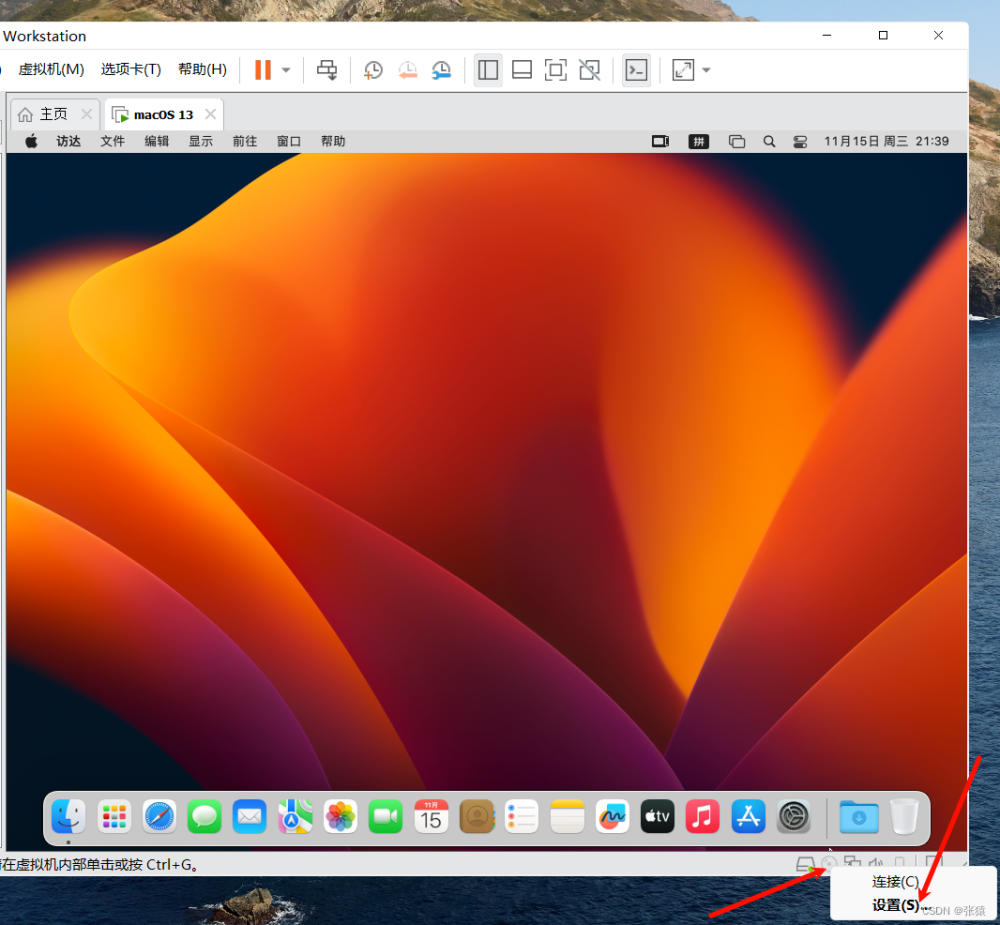
Task: Open Photos from the dock
Action: 340,817
